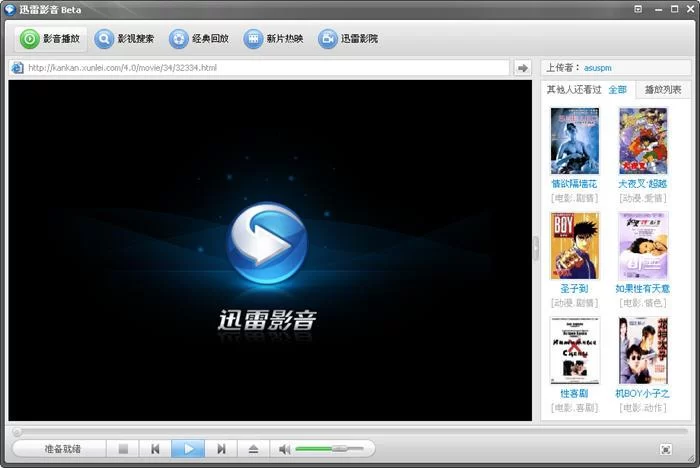Mute audio with the speaker icon
This screenshot has width=700, height=468.
284,449
